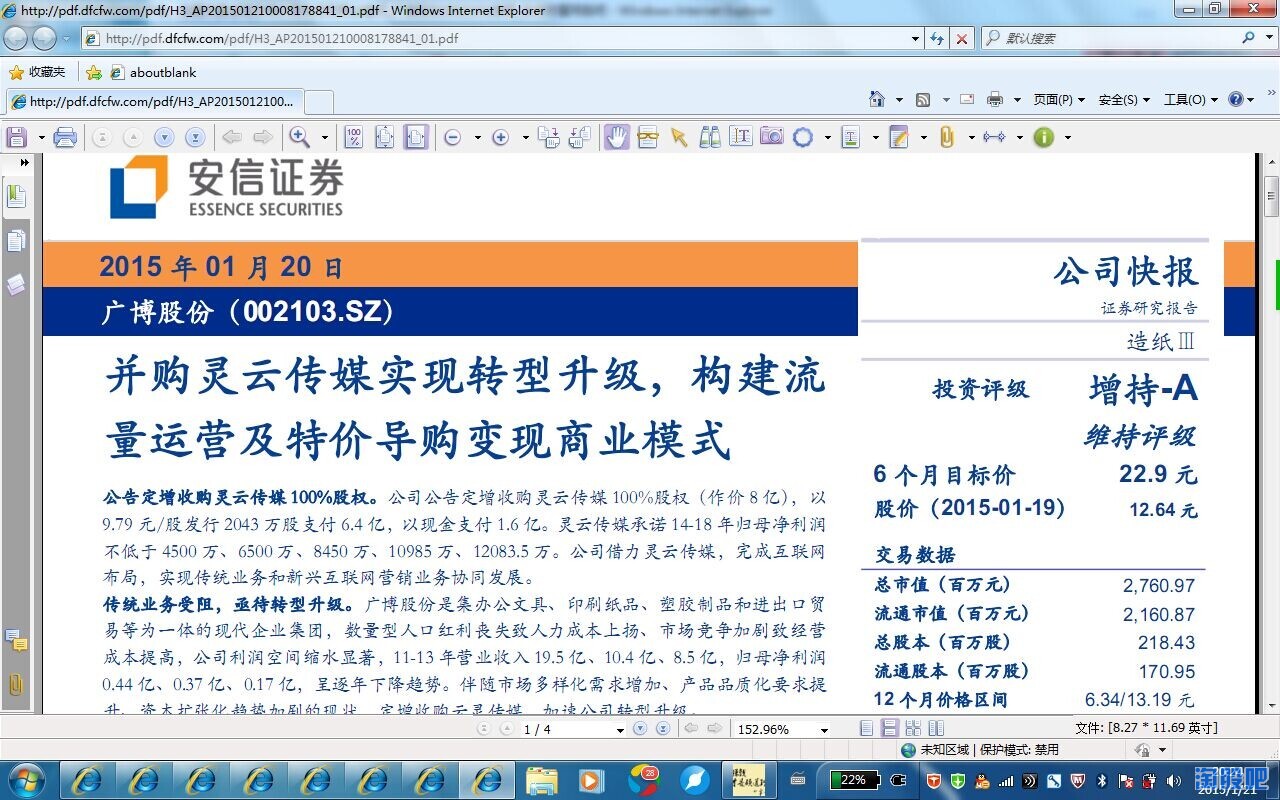The image size is (1280, 800).
Task: Set zoom to actual size 100%
Action: point(353,137)
